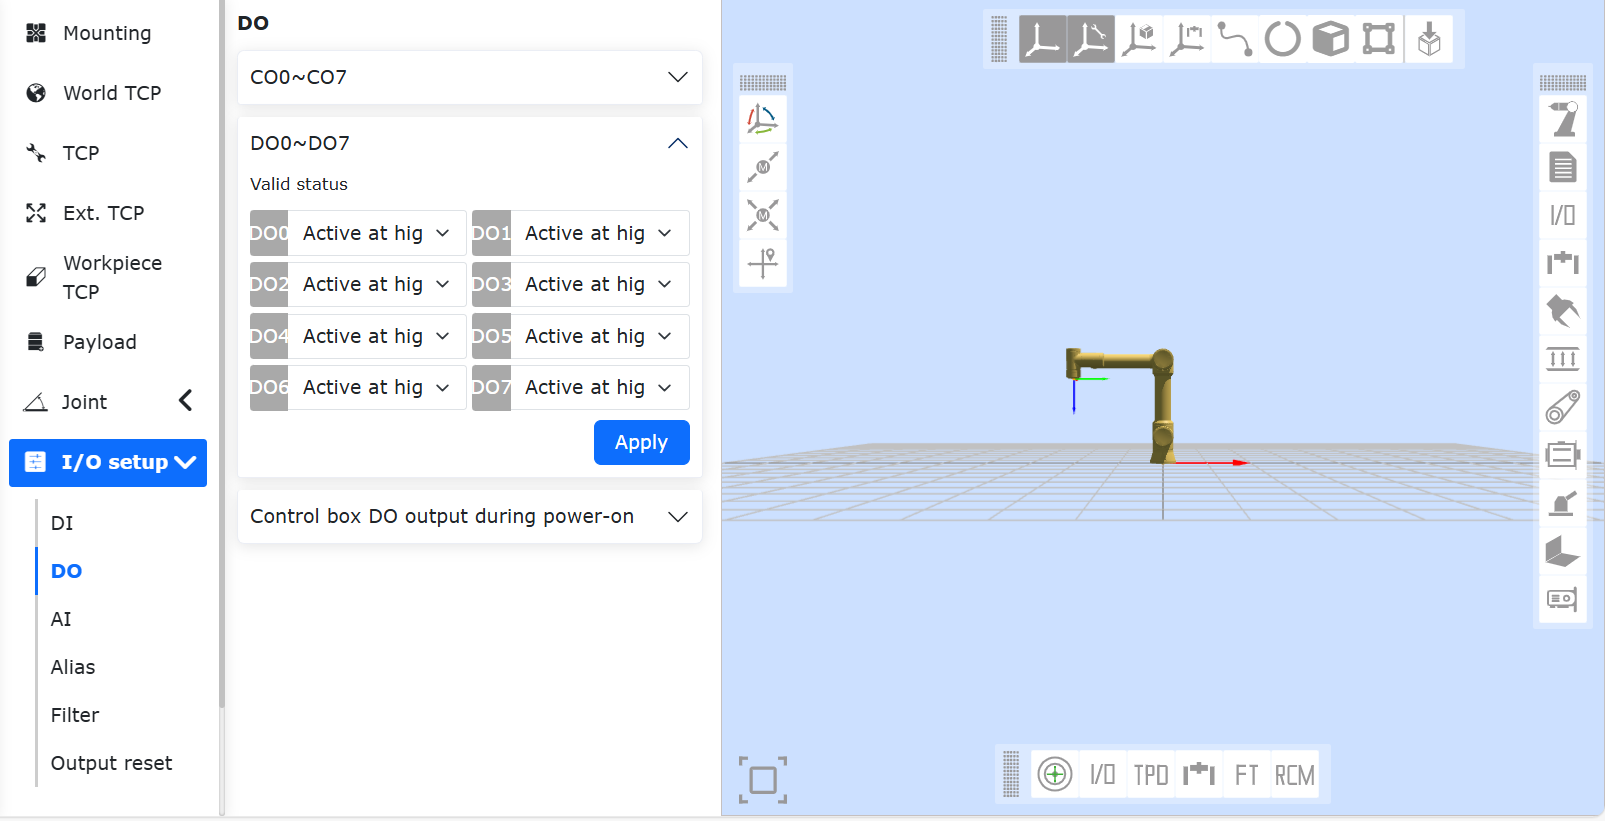This screenshot has height=821, width=1605.
Task: Expand Control box DO output during power-on
Action: point(470,516)
